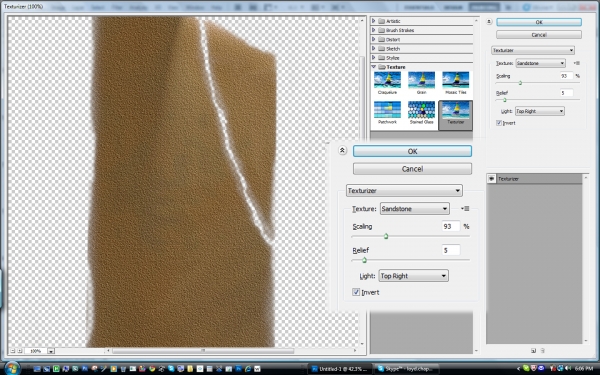The image size is (600, 375).
Task: Click the preview vertical scroll down arrow
Action: [x=362, y=344]
